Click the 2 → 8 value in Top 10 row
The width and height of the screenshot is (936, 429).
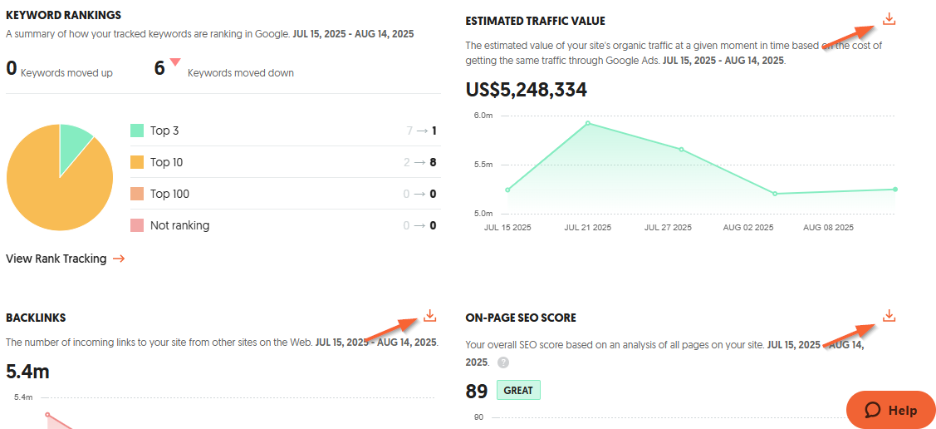421,162
